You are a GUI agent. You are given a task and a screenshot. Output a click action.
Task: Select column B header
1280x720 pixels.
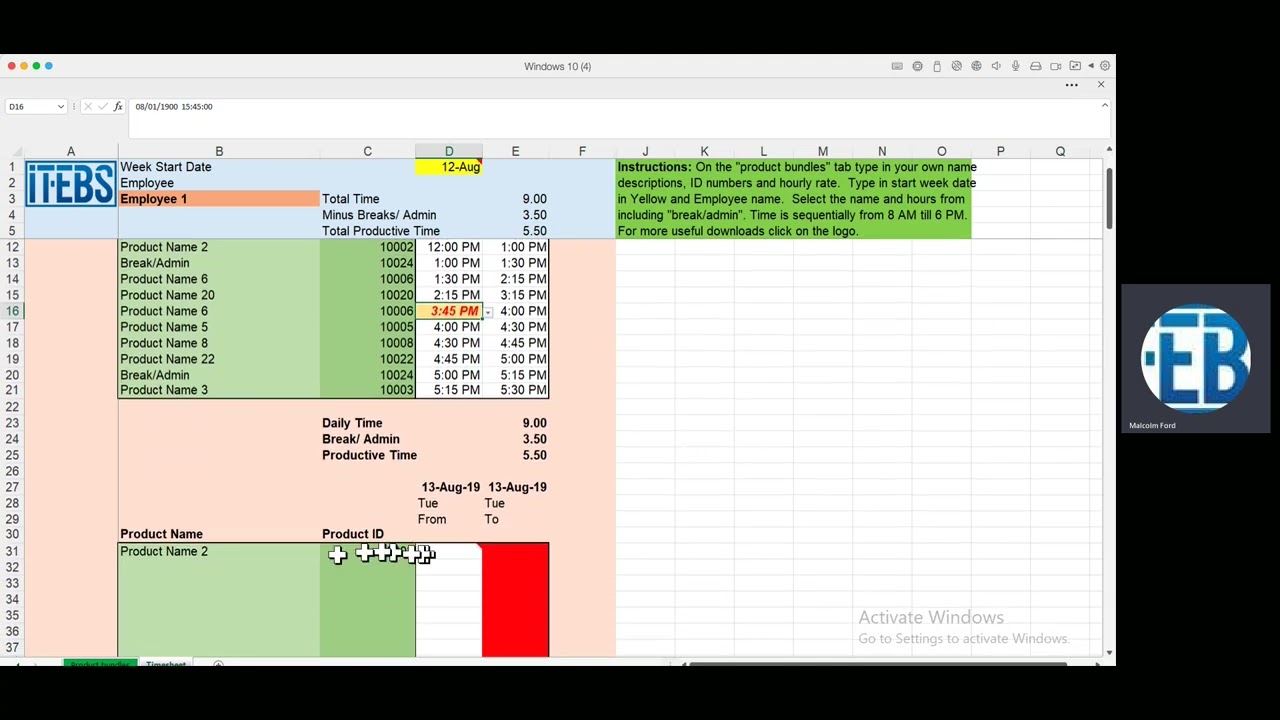point(219,151)
